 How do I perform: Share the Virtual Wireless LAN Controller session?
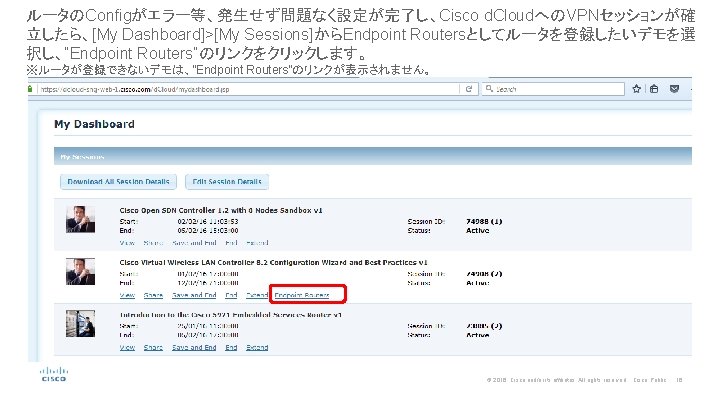tap(153, 295)
